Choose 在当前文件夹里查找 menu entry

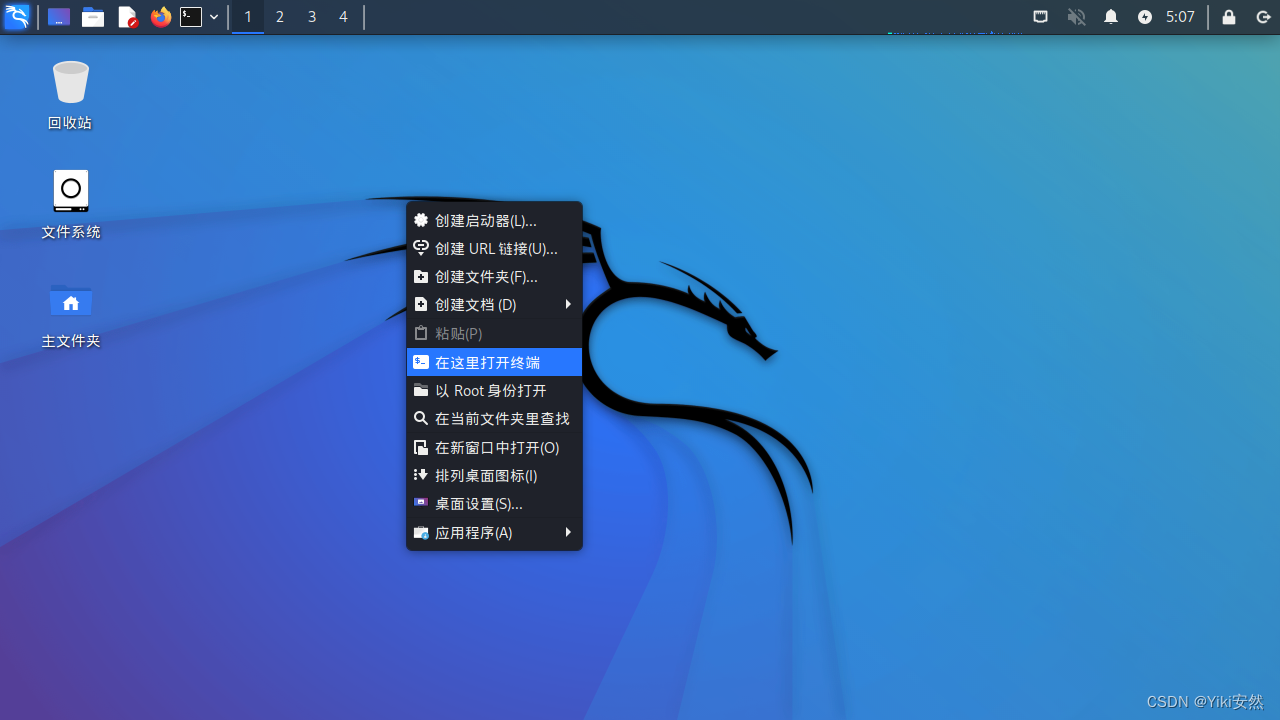[494, 418]
